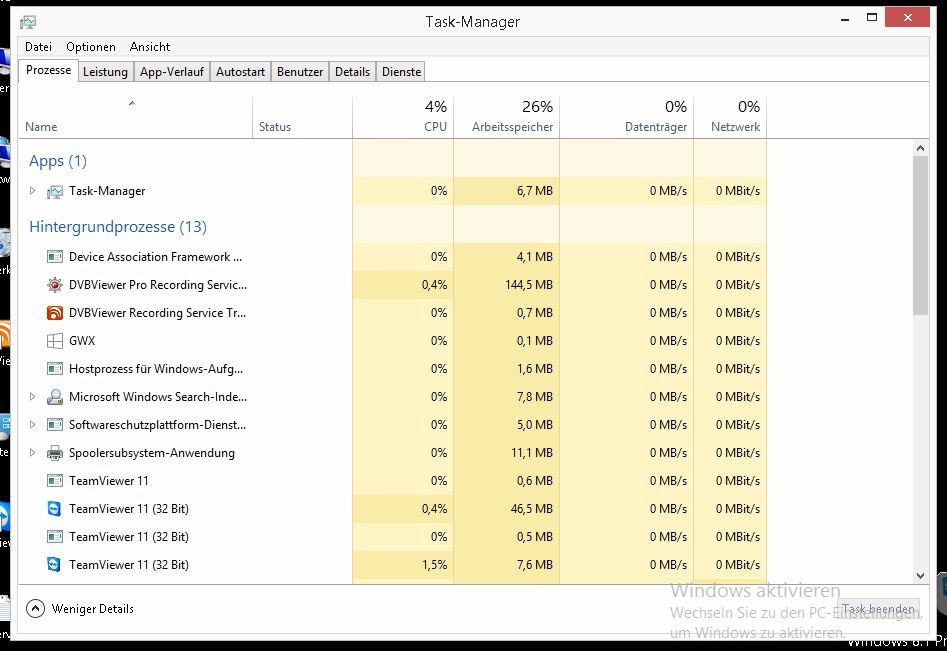
Task: Click the 46,5 MB memory value
Action: [x=531, y=508]
